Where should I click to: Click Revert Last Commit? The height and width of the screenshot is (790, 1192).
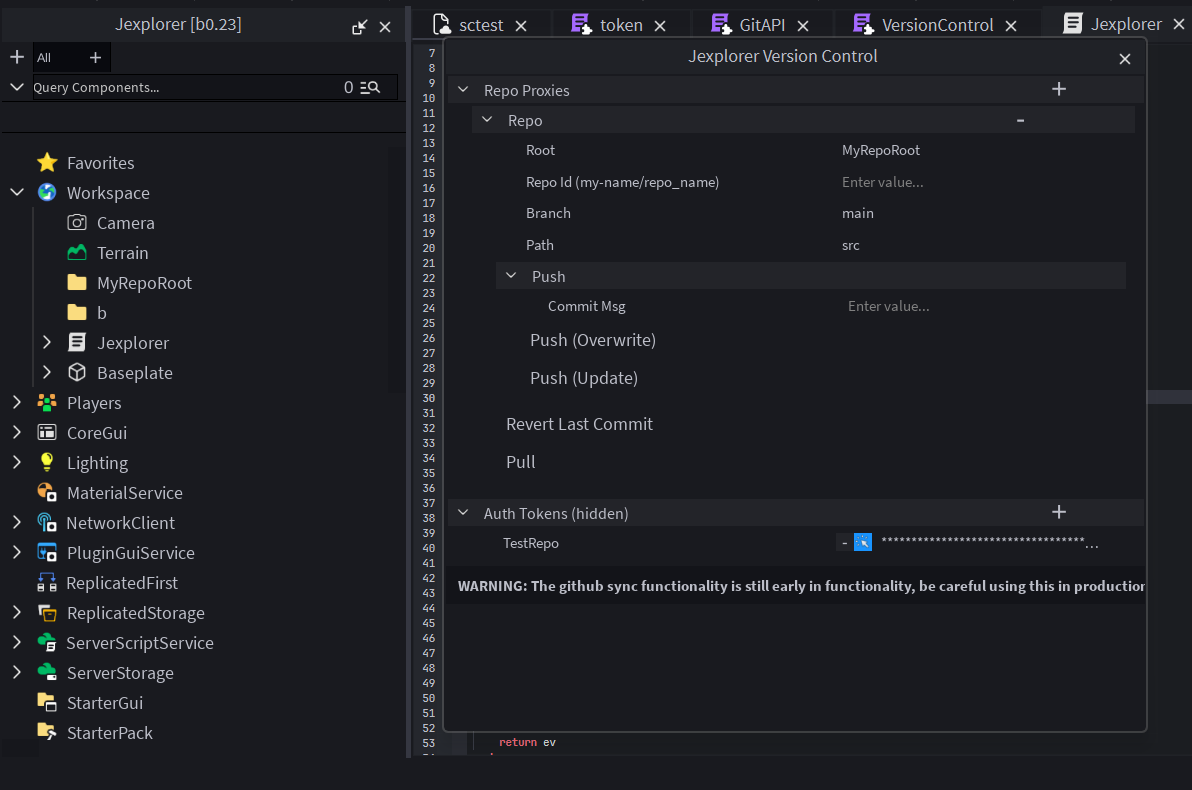pyautogui.click(x=579, y=424)
